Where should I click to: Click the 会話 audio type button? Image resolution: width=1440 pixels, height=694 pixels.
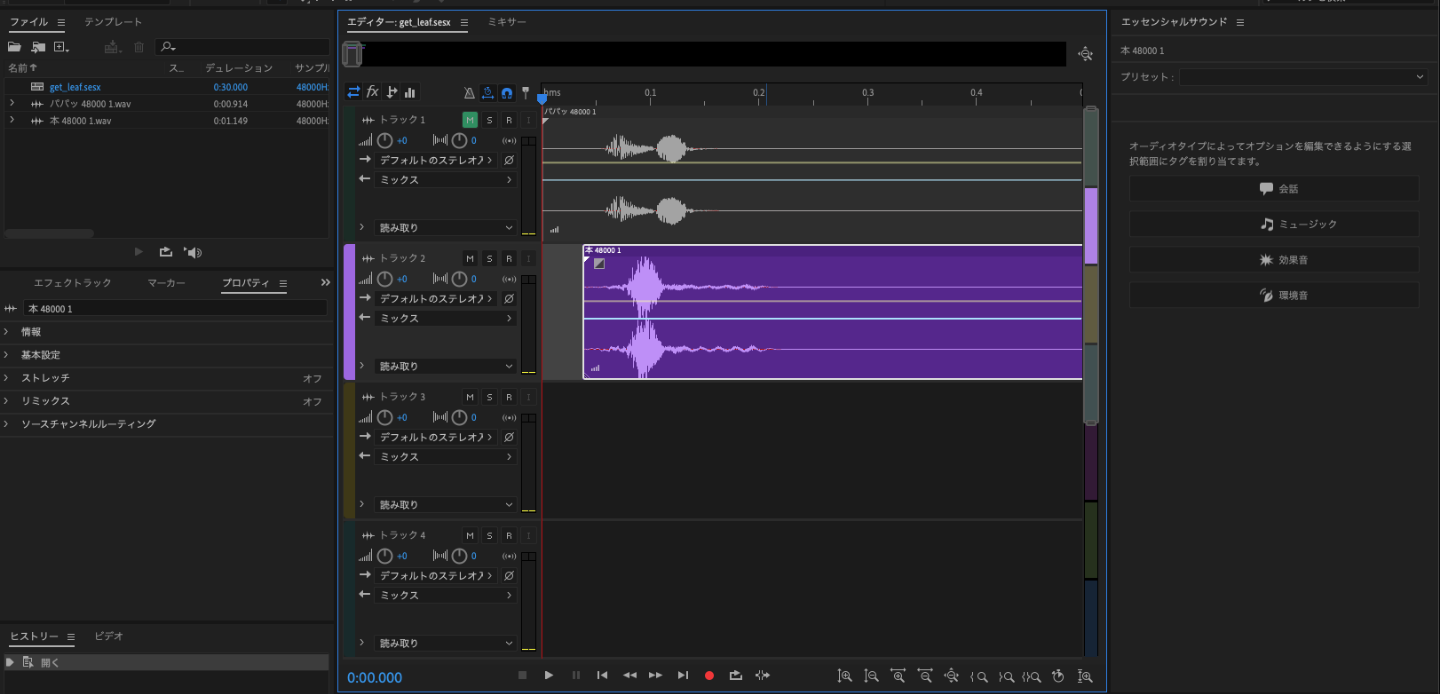(1274, 189)
